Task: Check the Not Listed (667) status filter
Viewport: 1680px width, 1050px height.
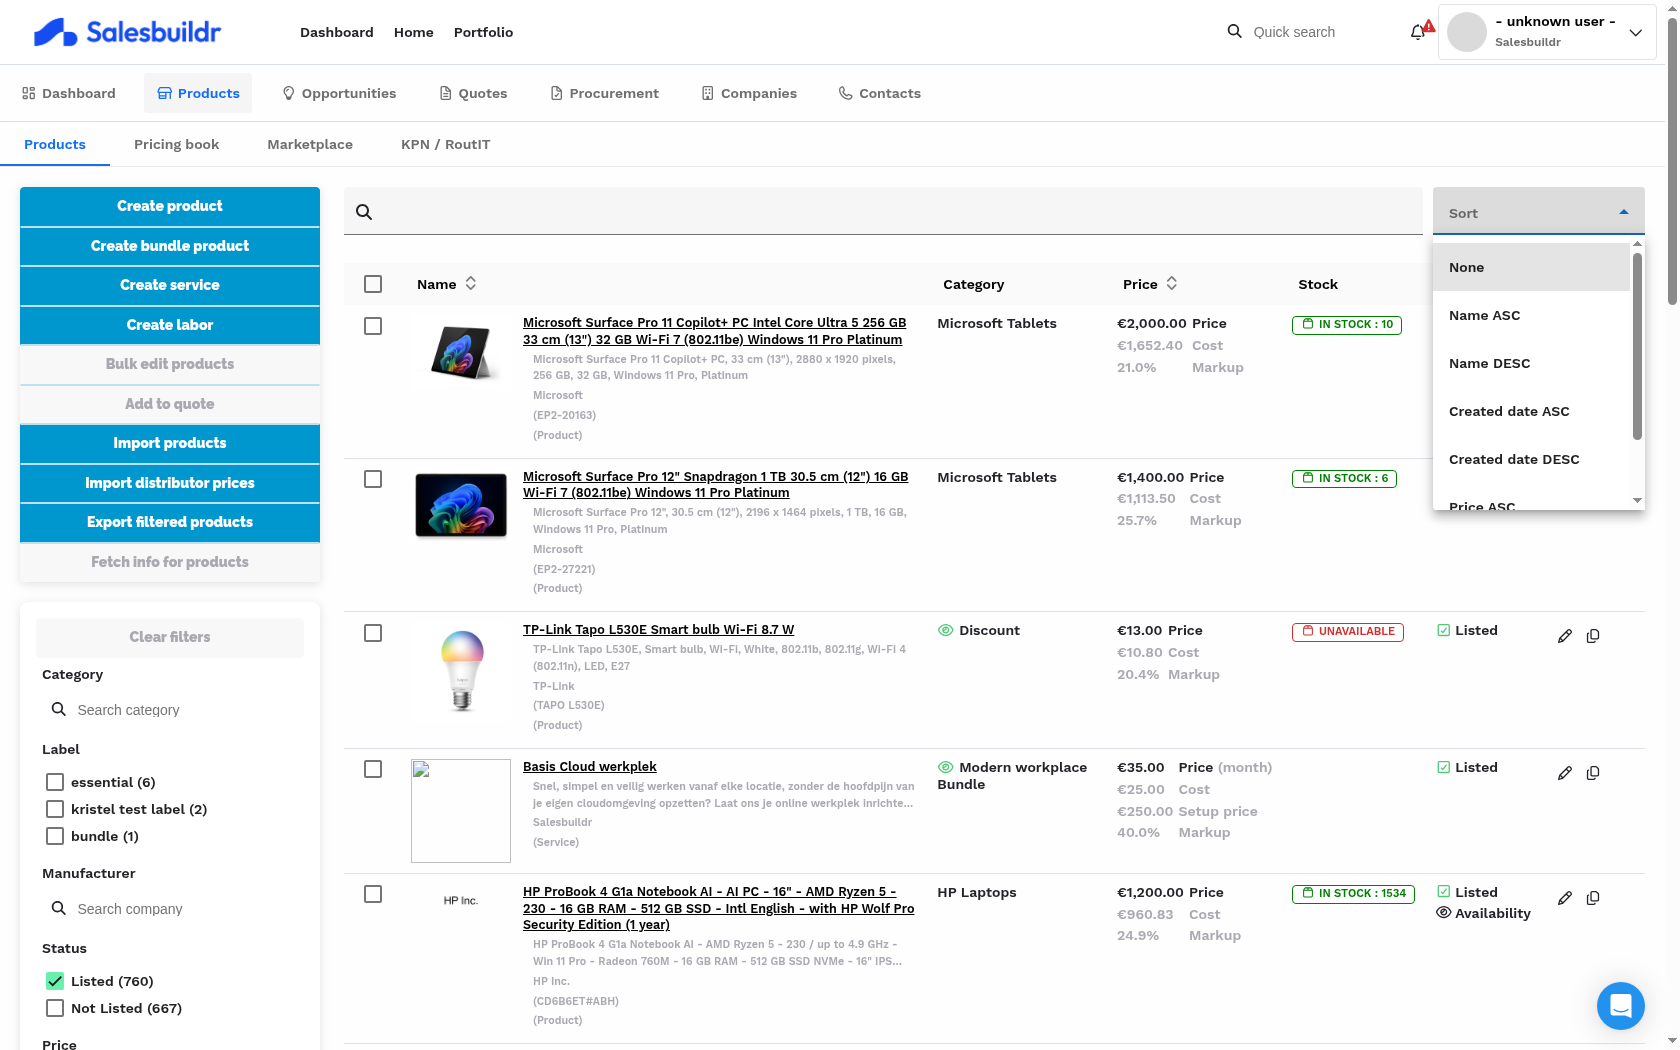Action: tap(55, 1008)
